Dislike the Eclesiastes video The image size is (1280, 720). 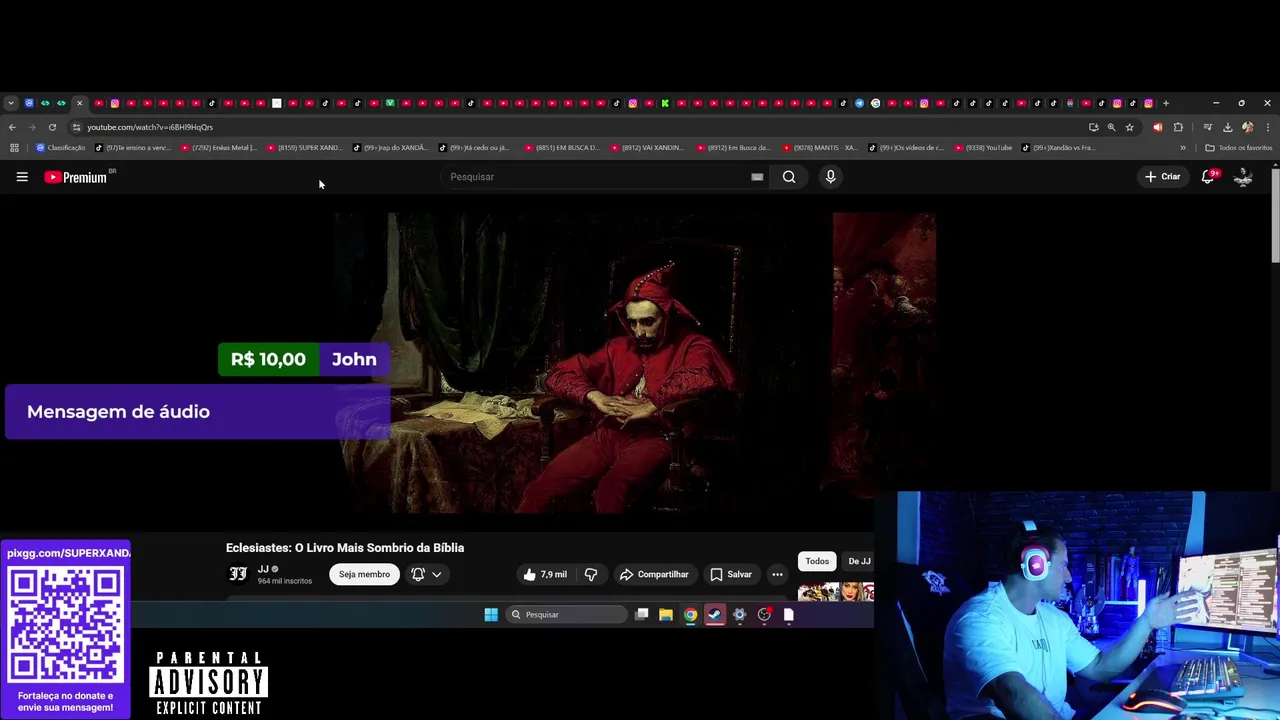pyautogui.click(x=591, y=574)
